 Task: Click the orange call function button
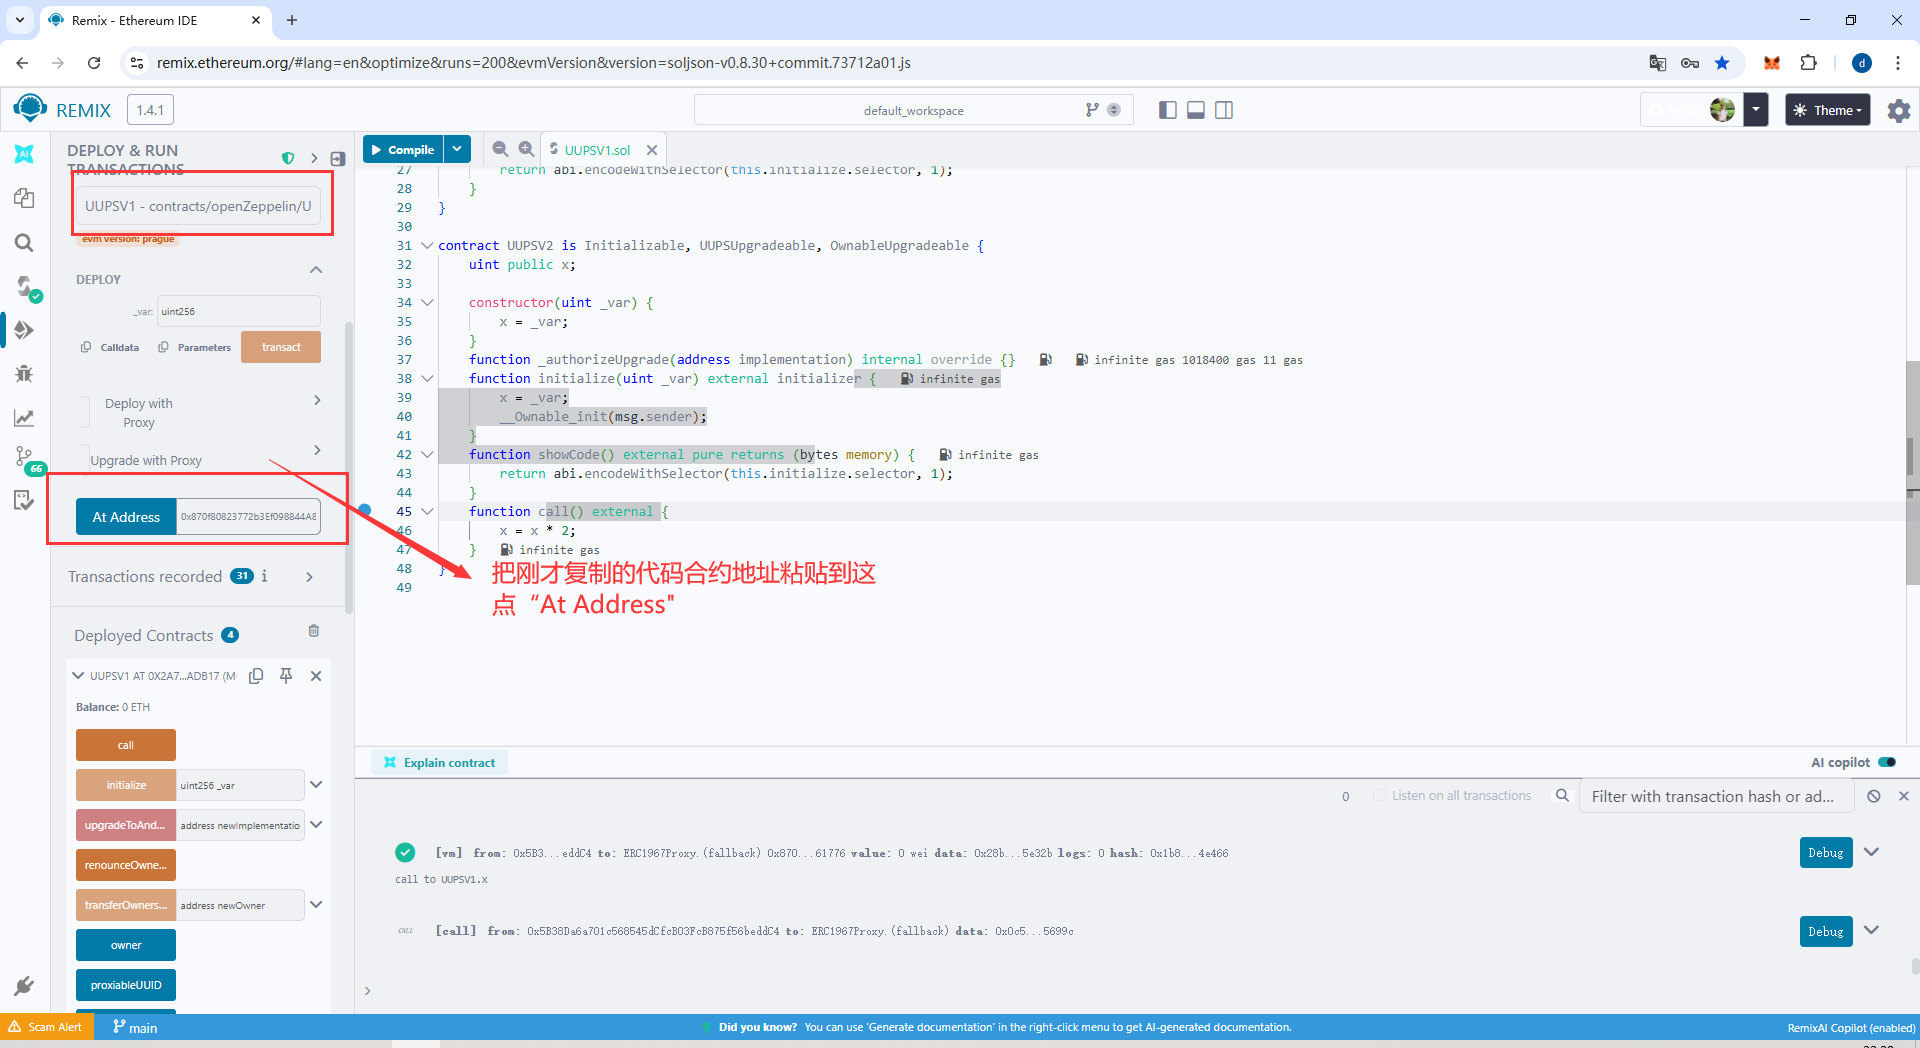click(126, 745)
